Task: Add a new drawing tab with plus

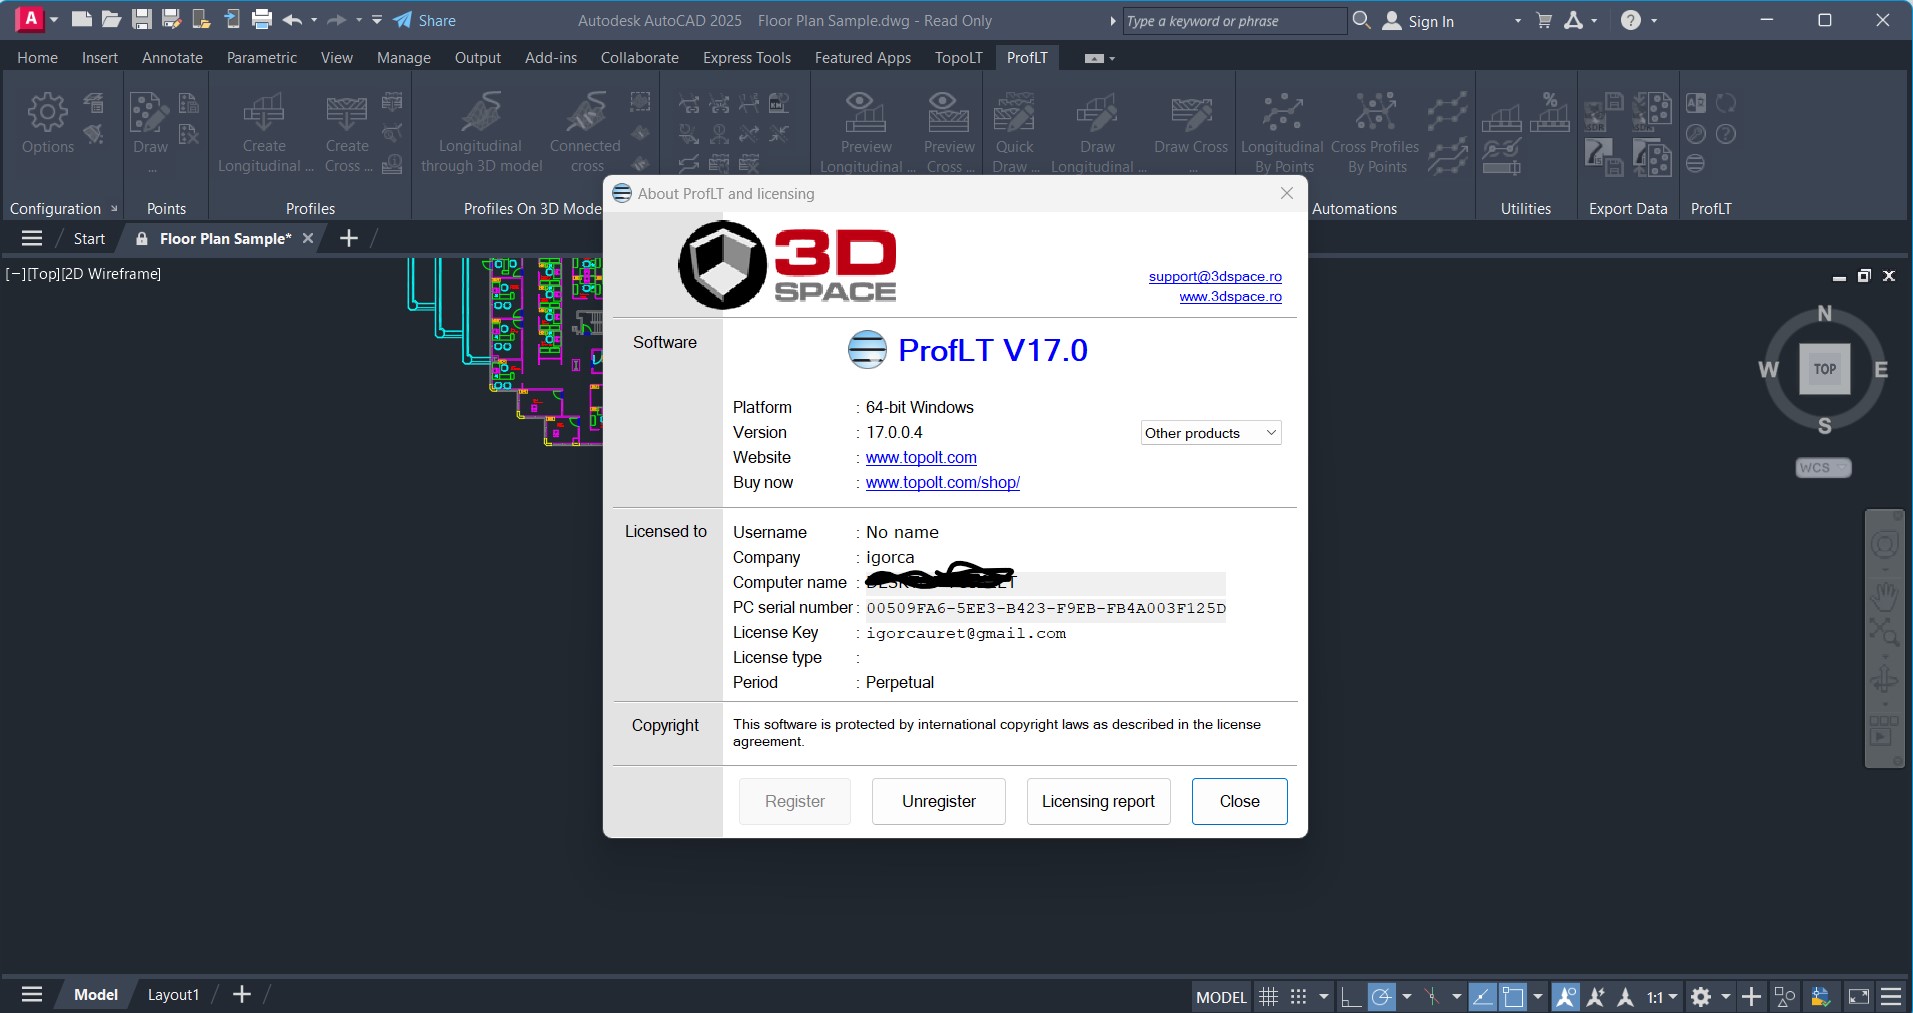Action: click(x=349, y=238)
